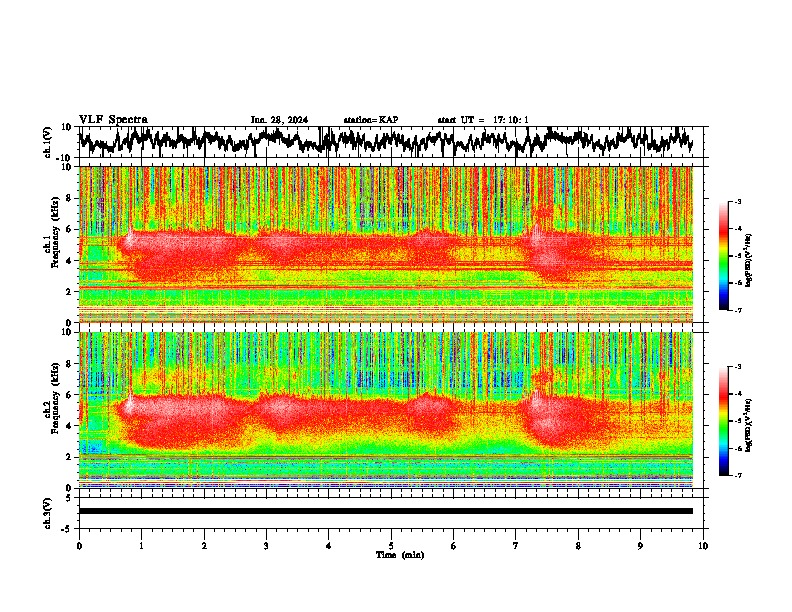Click the time axis end tick label "10"
This screenshot has width=792, height=612.
(703, 546)
